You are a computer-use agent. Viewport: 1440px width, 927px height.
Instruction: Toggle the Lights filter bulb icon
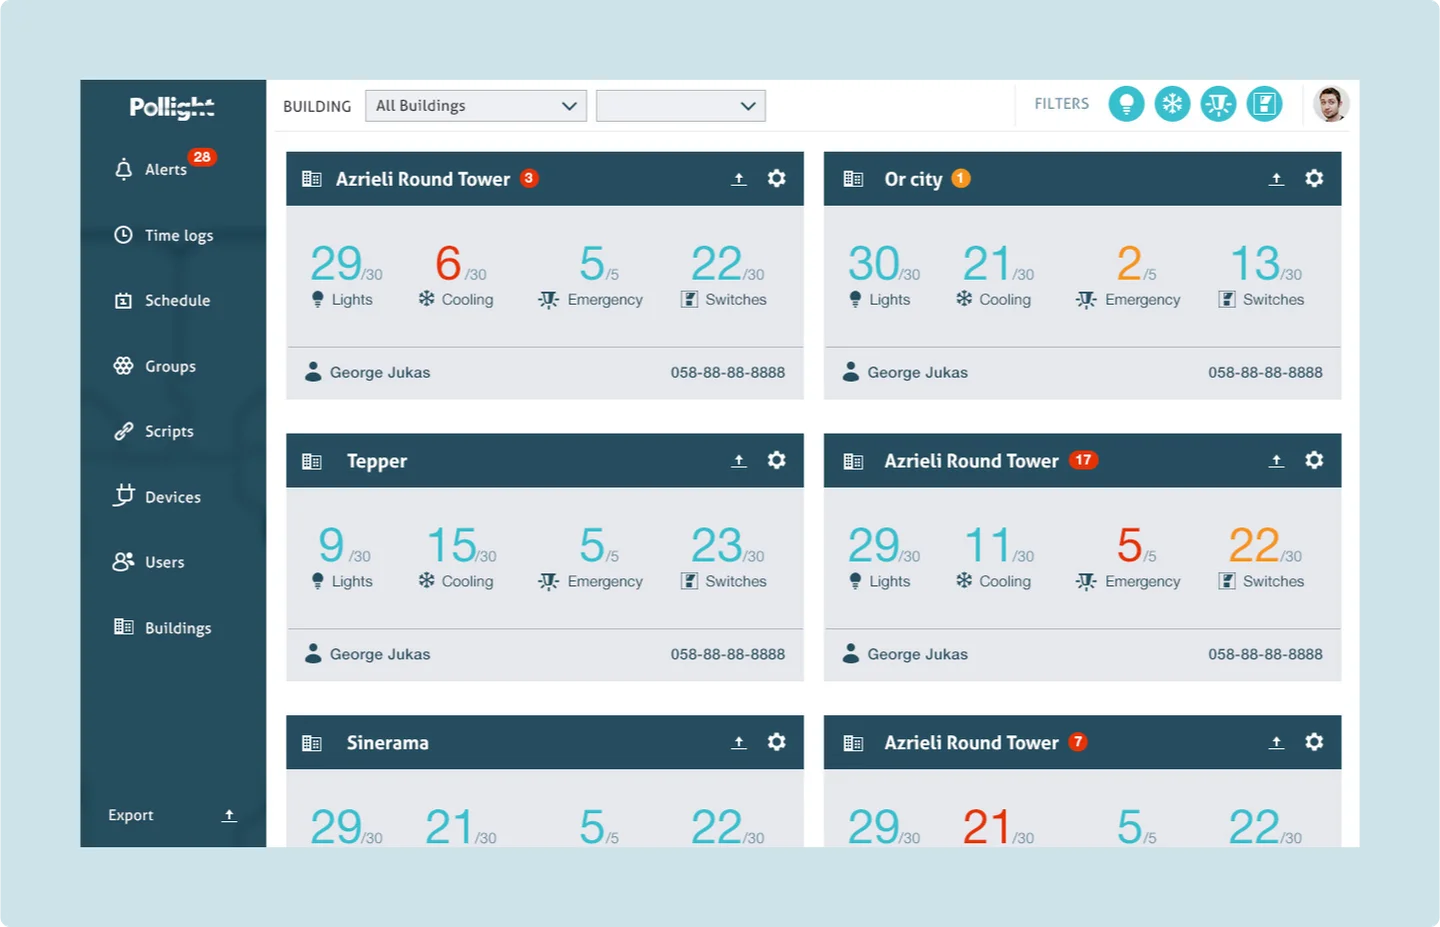tap(1126, 104)
